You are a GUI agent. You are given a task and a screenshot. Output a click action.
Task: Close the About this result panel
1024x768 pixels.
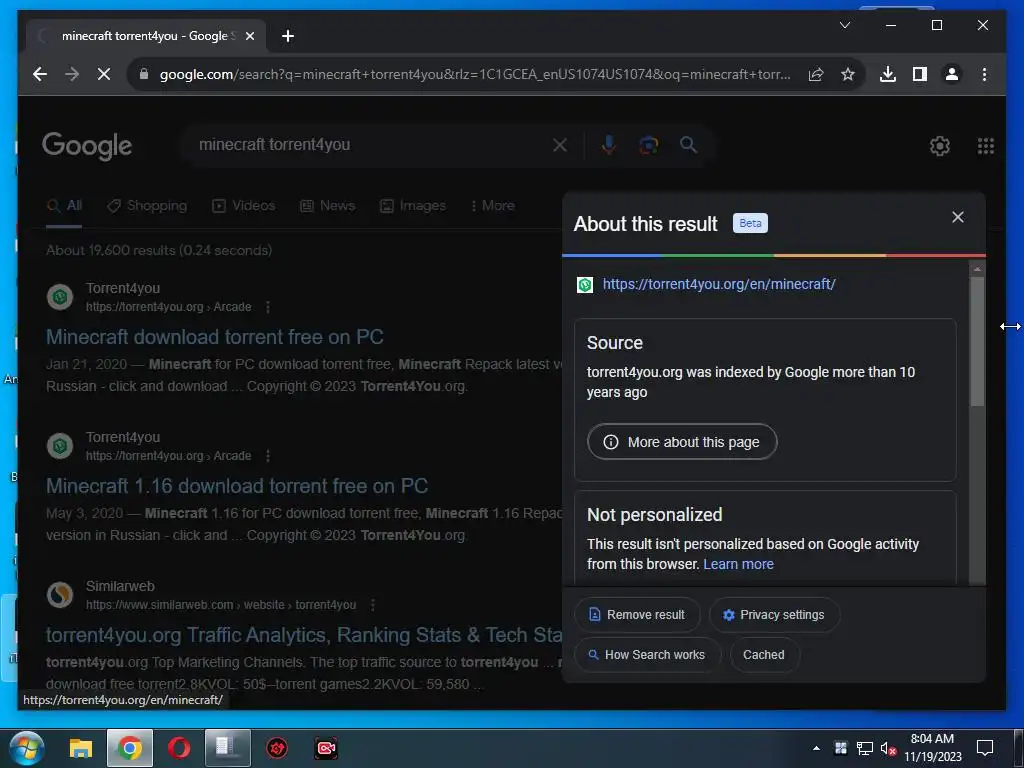click(x=957, y=217)
